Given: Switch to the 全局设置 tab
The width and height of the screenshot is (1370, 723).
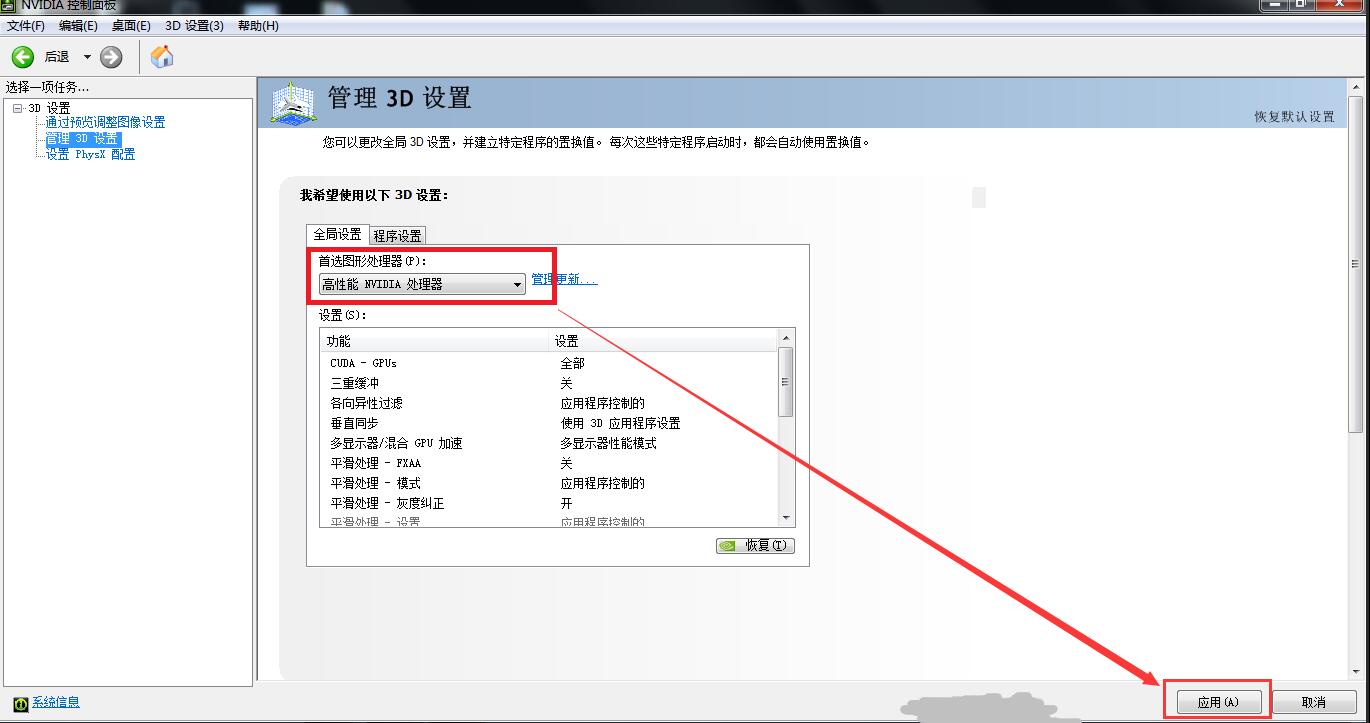Looking at the screenshot, I should click(x=337, y=234).
